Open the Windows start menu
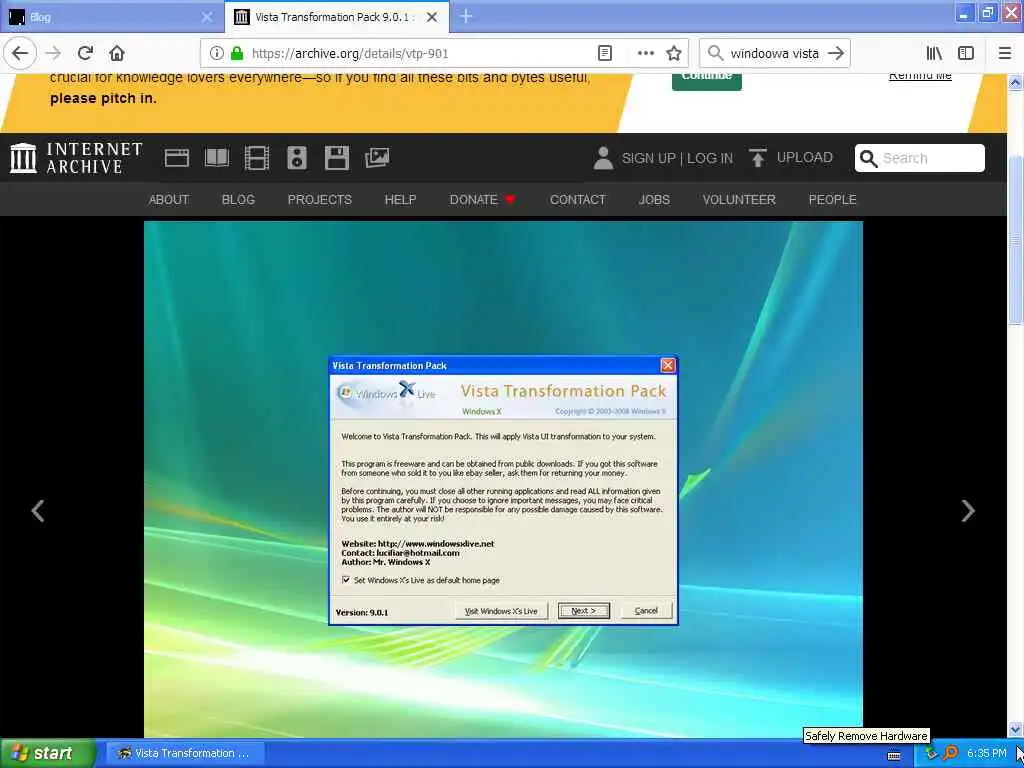The width and height of the screenshot is (1024, 768). pos(46,753)
